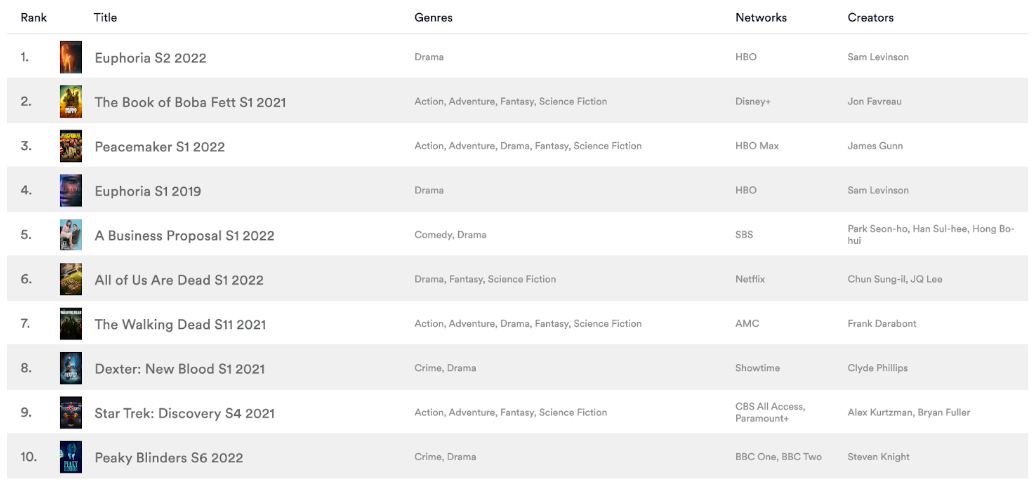
Task: Open The Walking Dead S11 poster thumbnail
Action: (x=71, y=324)
